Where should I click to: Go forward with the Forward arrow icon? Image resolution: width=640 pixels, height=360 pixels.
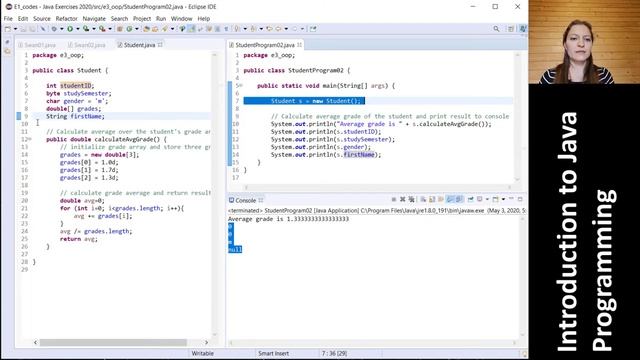pyautogui.click(x=294, y=29)
